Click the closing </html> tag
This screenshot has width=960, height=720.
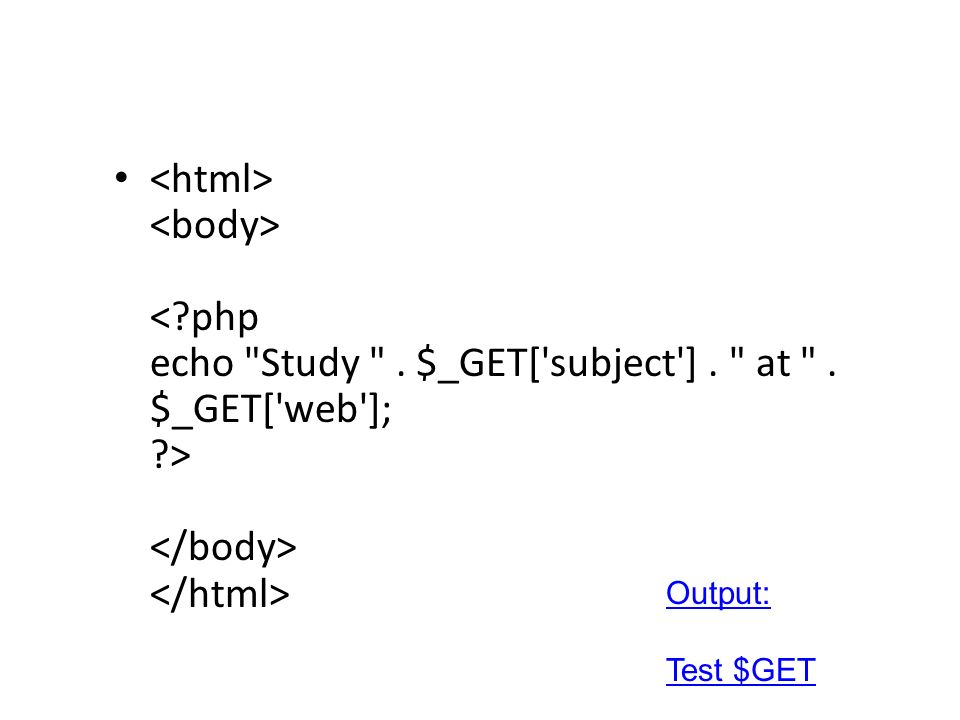[x=220, y=593]
